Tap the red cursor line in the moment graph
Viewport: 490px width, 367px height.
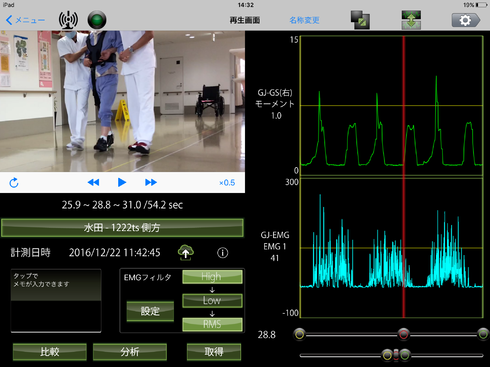tap(403, 105)
